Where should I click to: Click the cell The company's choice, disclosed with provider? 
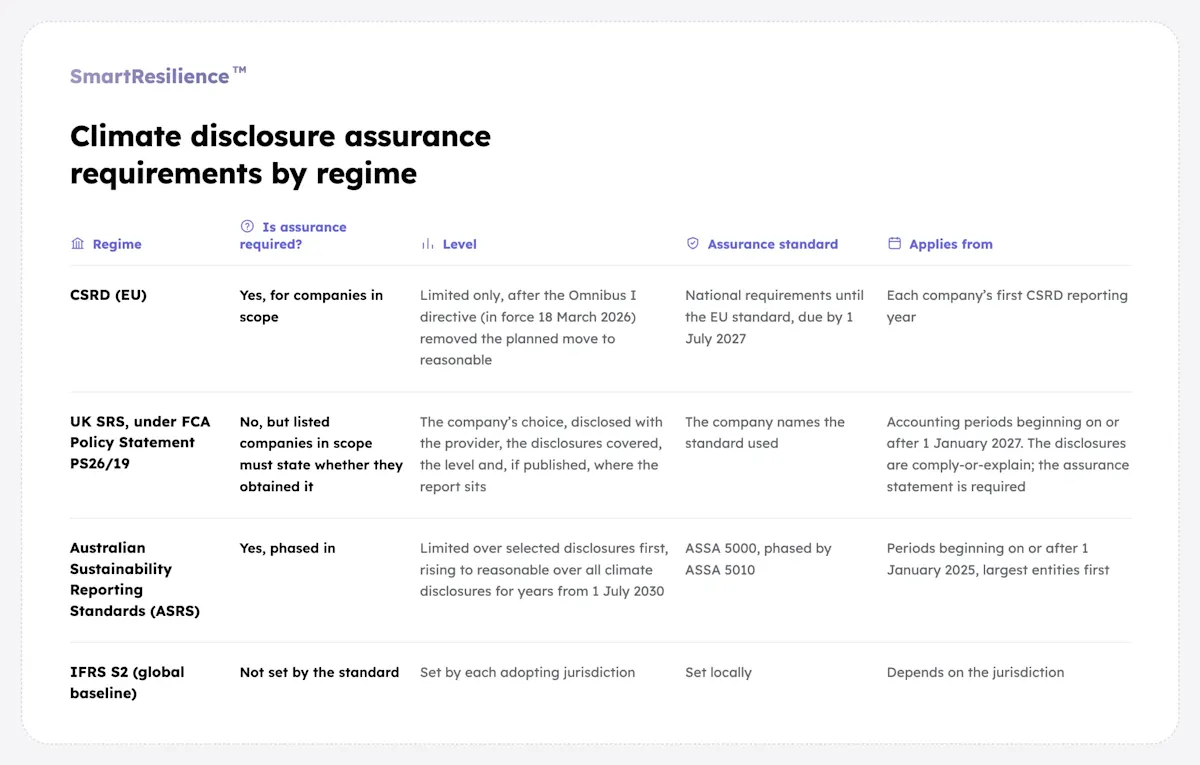pos(541,454)
